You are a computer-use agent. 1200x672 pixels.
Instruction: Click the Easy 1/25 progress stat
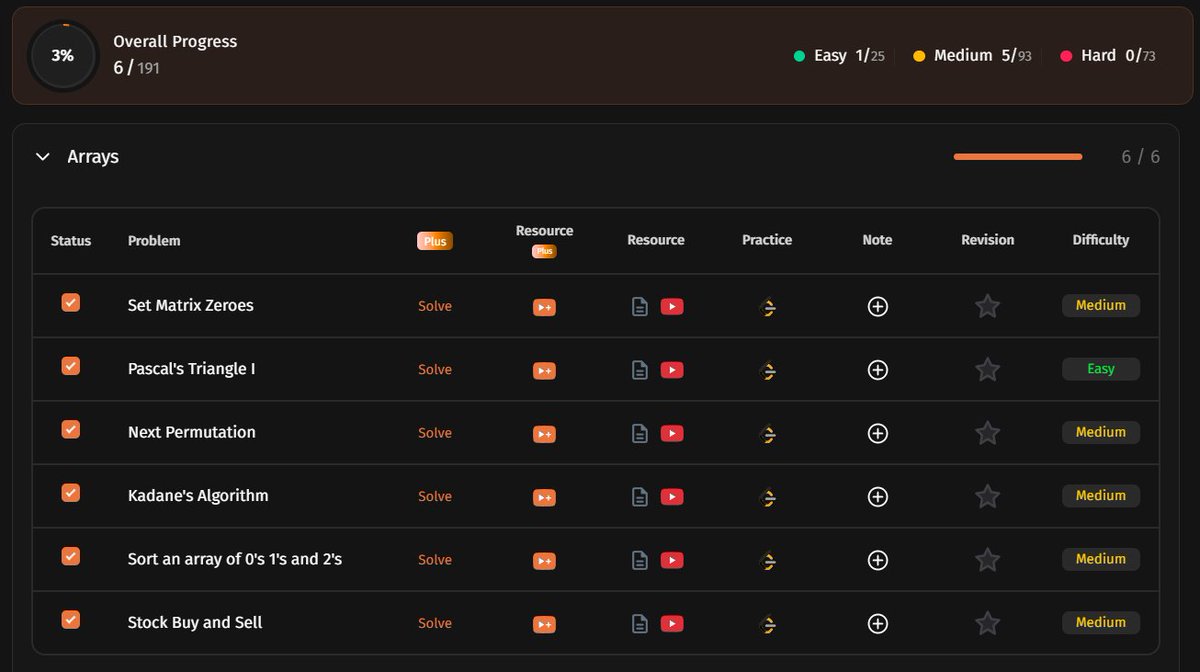tap(839, 56)
